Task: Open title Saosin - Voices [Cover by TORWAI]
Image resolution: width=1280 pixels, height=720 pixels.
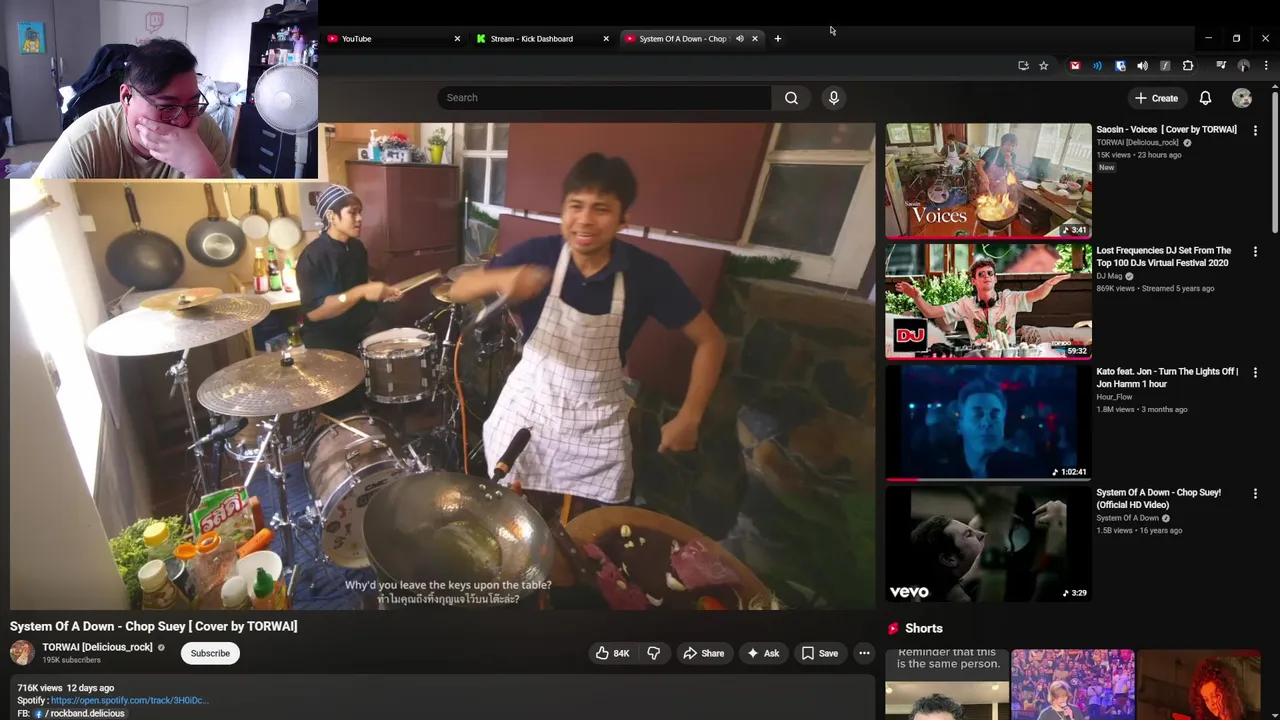Action: coord(1166,130)
